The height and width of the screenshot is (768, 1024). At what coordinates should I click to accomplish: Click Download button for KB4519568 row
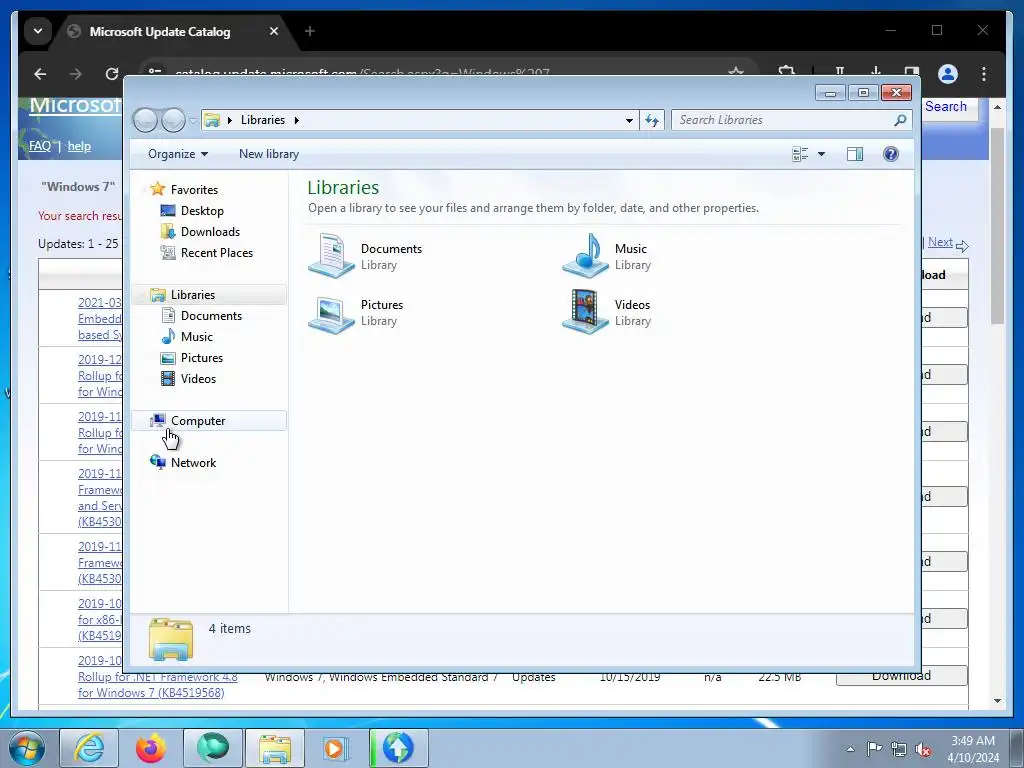tap(901, 676)
